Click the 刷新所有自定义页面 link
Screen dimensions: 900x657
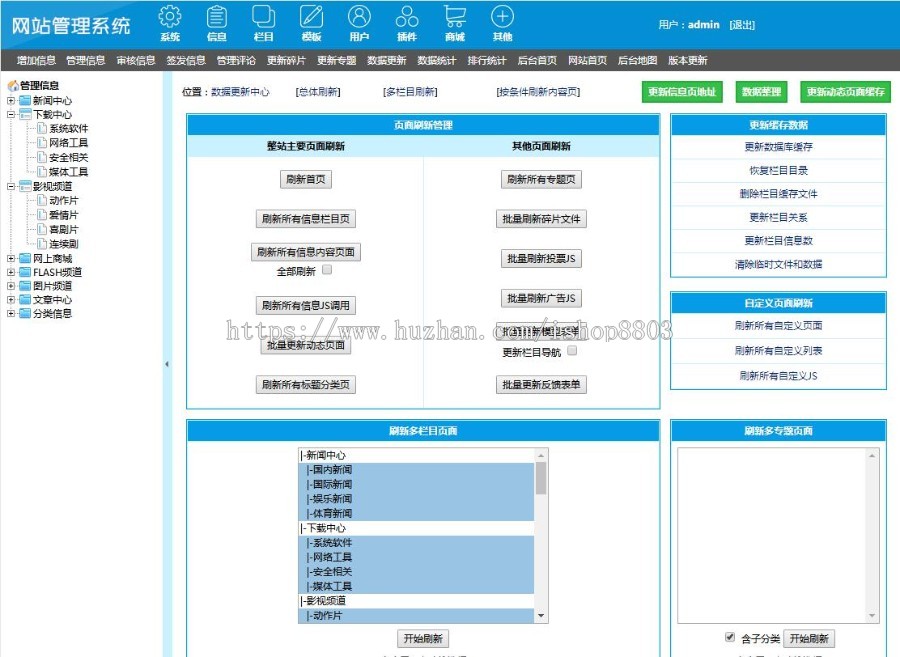(x=778, y=325)
